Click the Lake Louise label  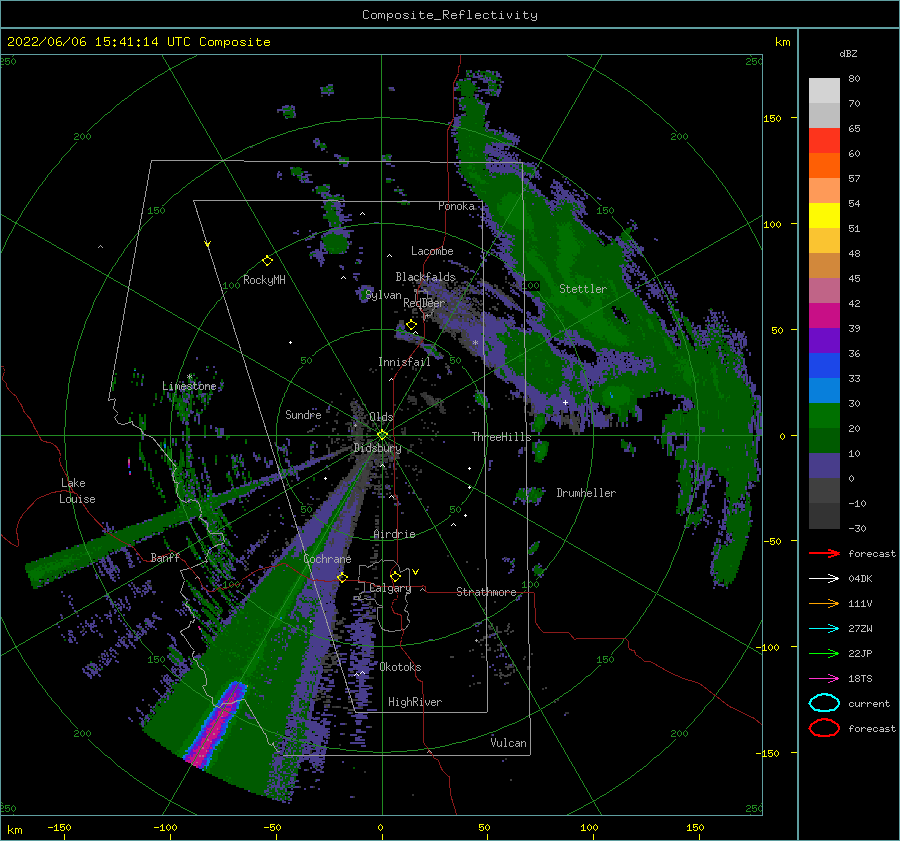pyautogui.click(x=77, y=491)
